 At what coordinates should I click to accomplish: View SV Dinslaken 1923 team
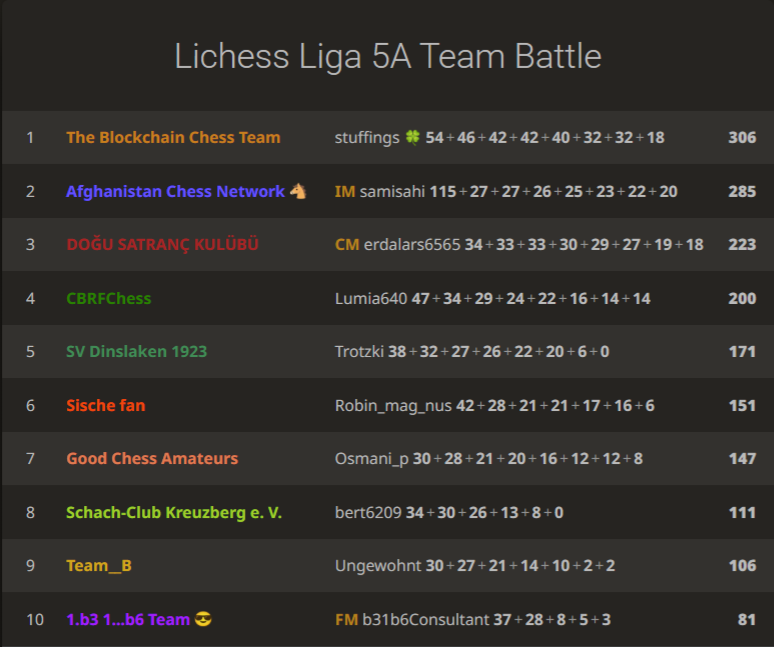coord(137,351)
